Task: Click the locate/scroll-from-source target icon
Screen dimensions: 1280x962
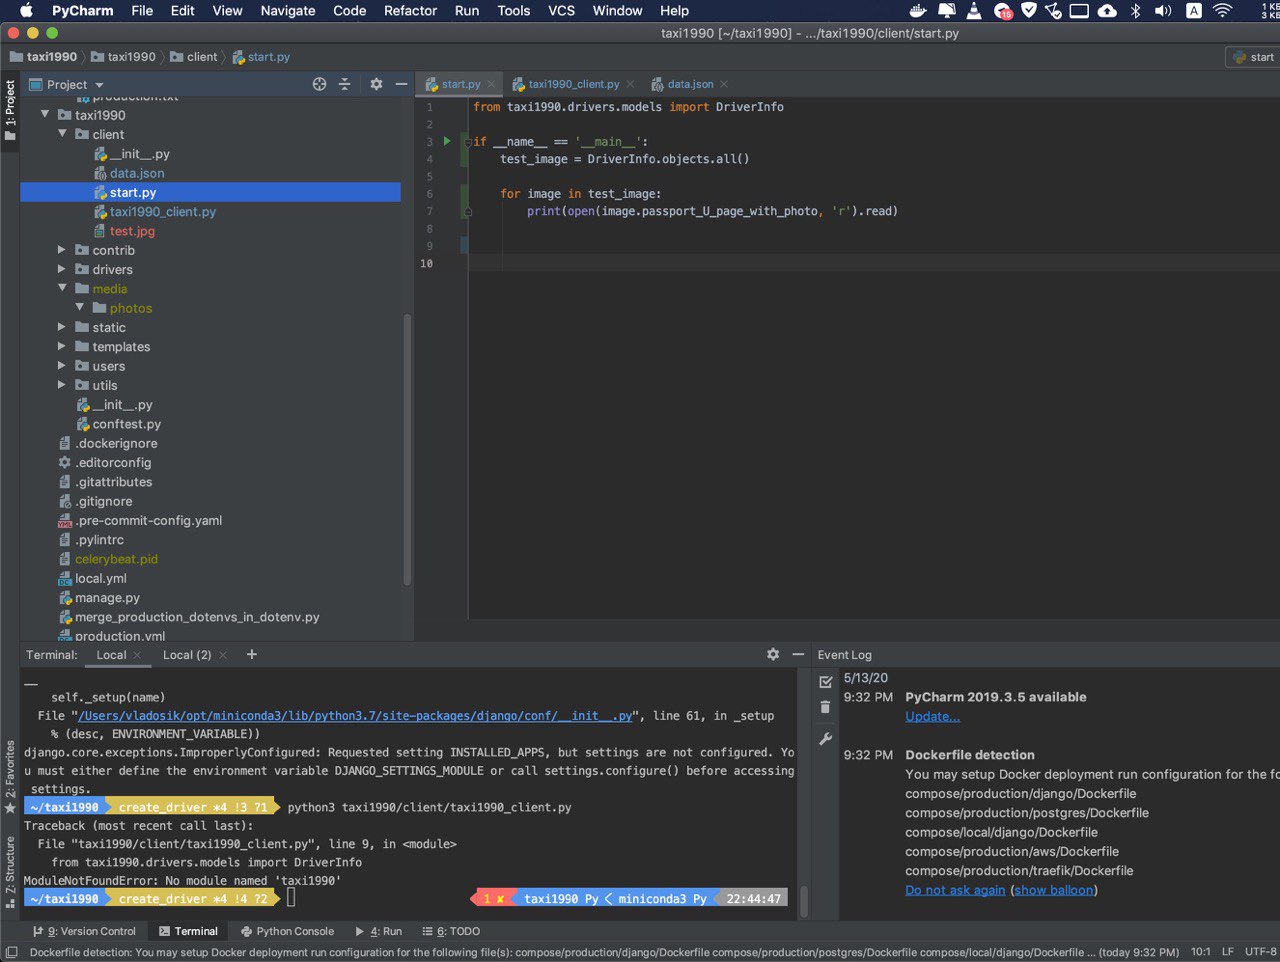Action: coord(319,84)
